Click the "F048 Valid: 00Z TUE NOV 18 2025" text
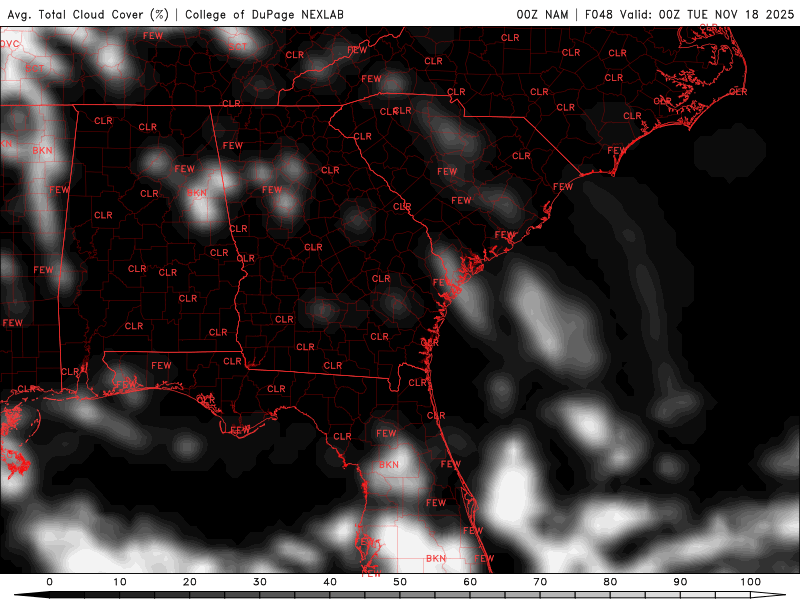The height and width of the screenshot is (600, 800). (689, 15)
